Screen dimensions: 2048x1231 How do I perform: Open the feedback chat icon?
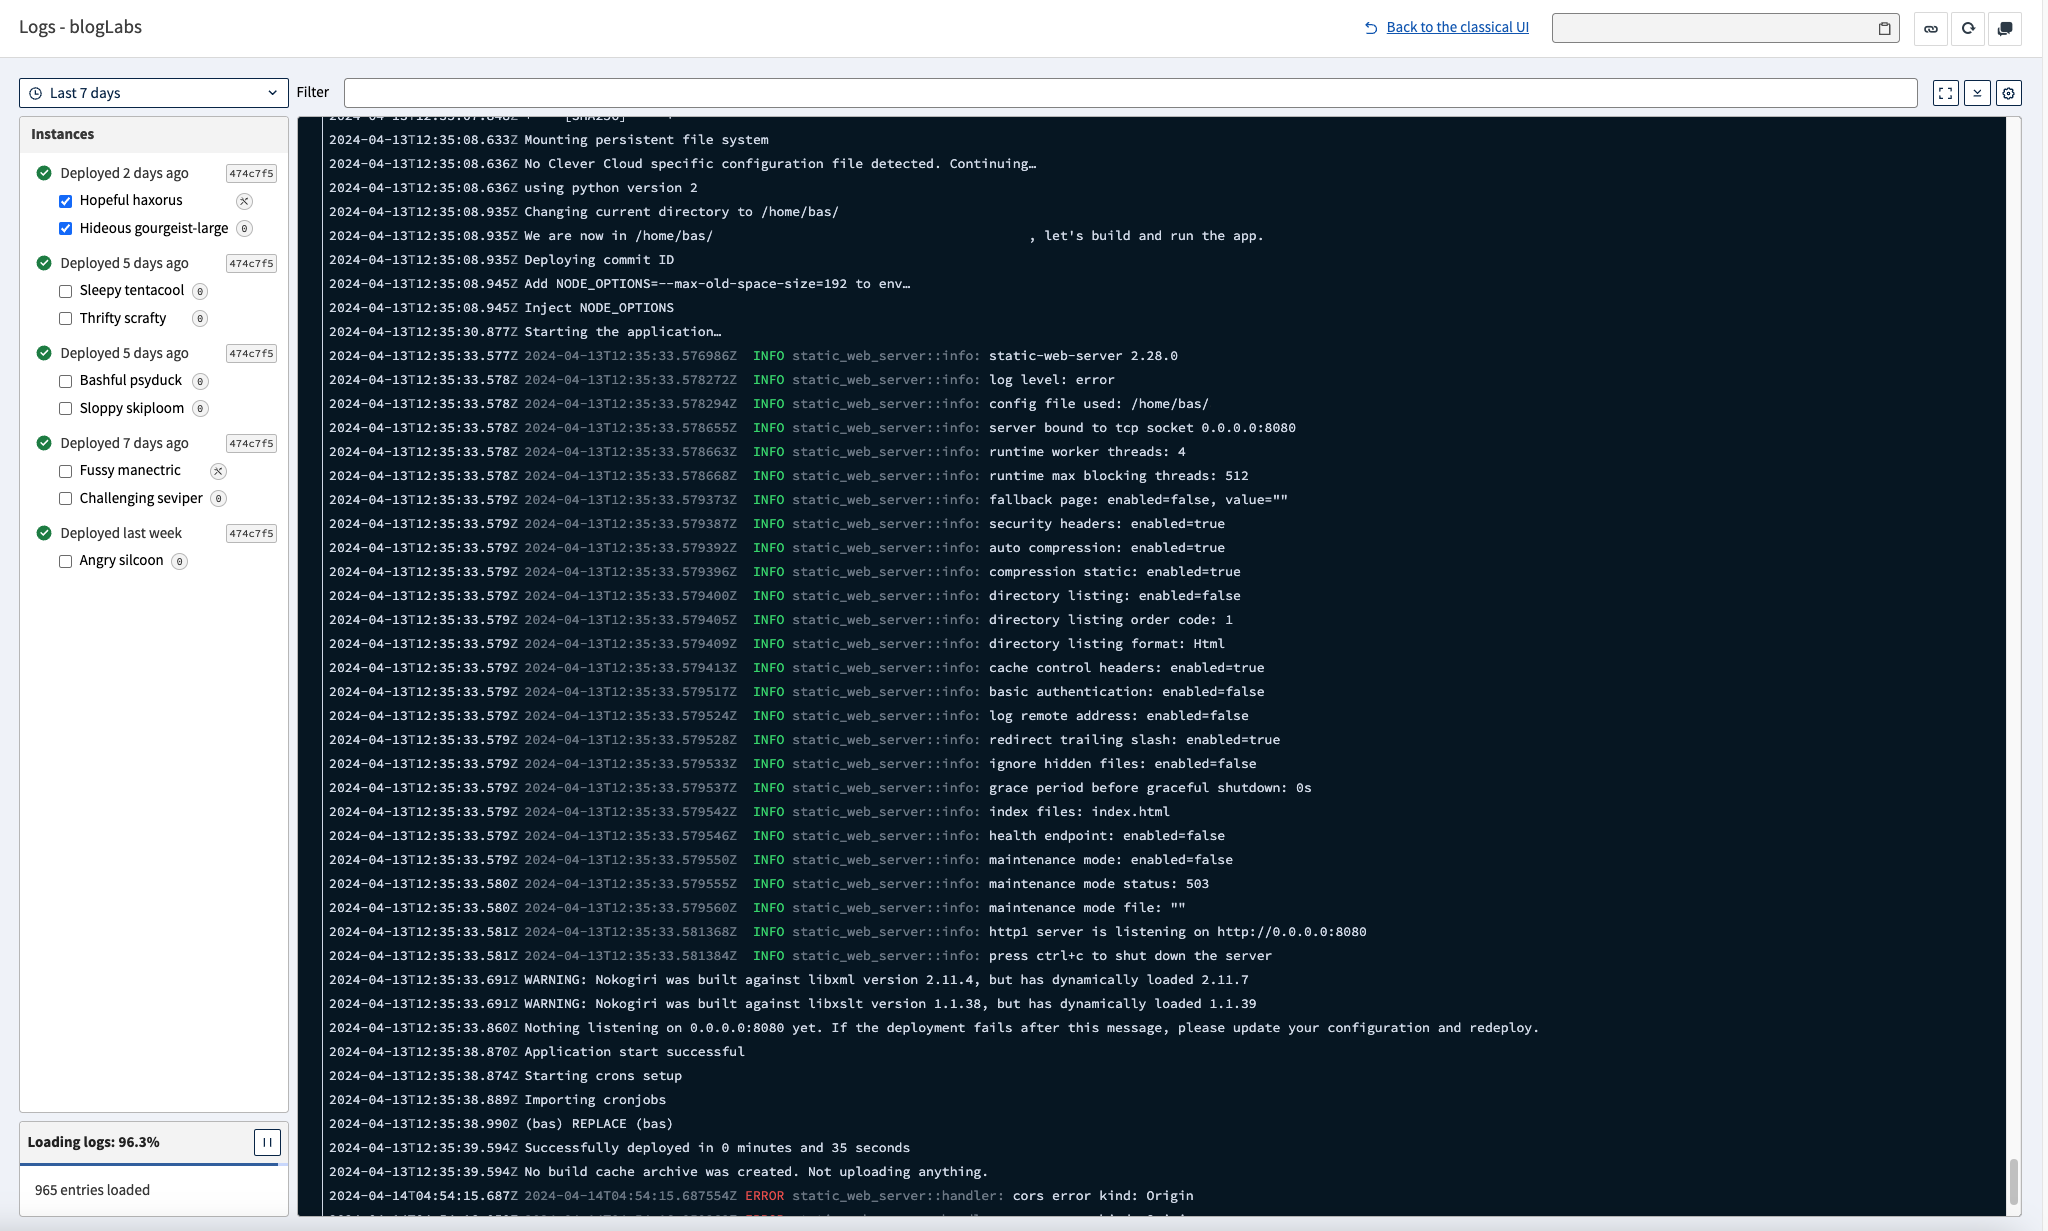(x=2005, y=28)
